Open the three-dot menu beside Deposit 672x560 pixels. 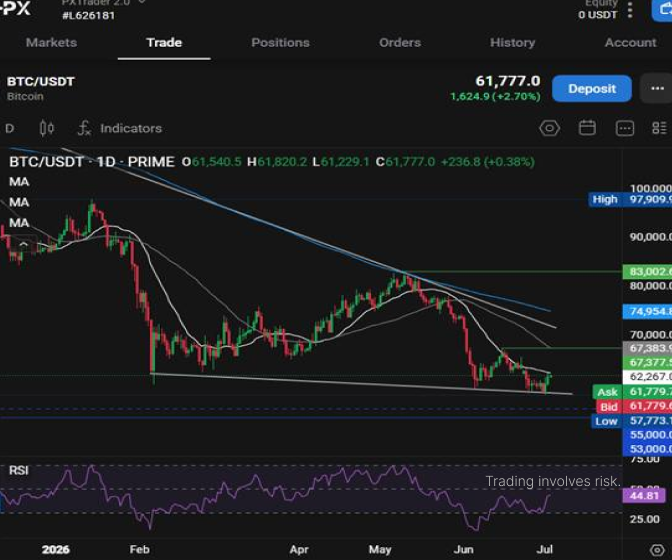(x=657, y=89)
